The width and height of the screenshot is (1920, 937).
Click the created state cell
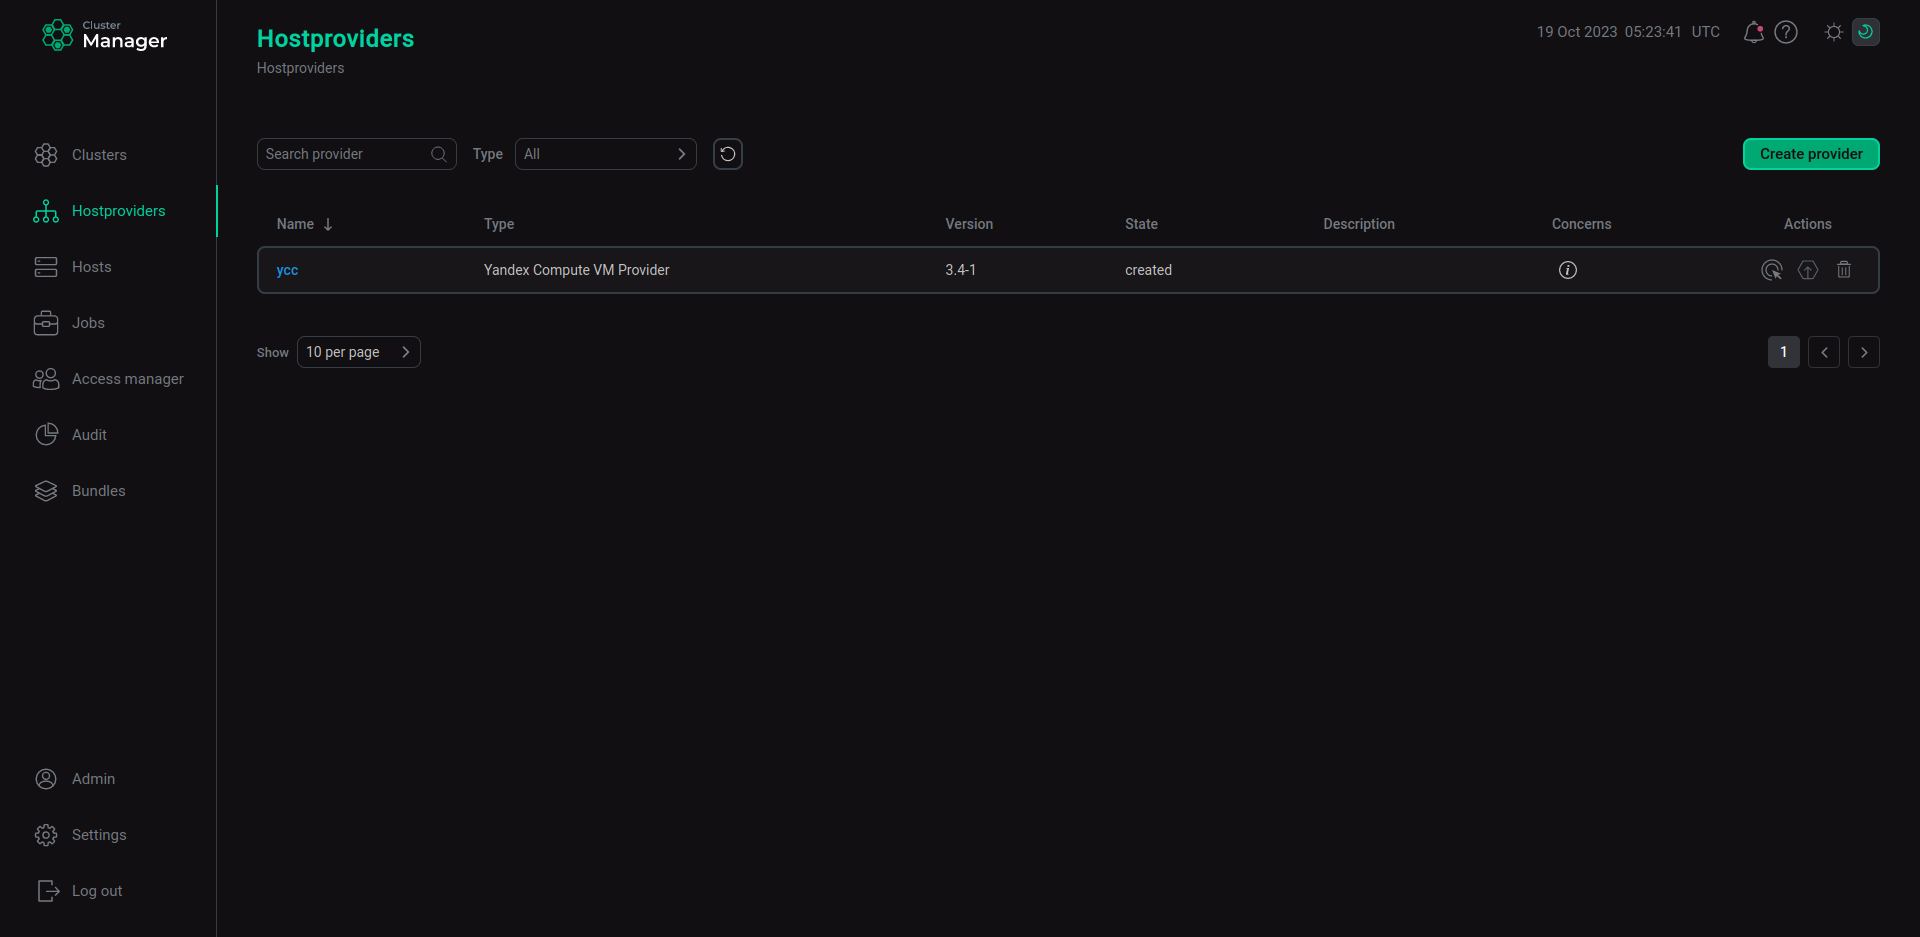click(x=1148, y=270)
